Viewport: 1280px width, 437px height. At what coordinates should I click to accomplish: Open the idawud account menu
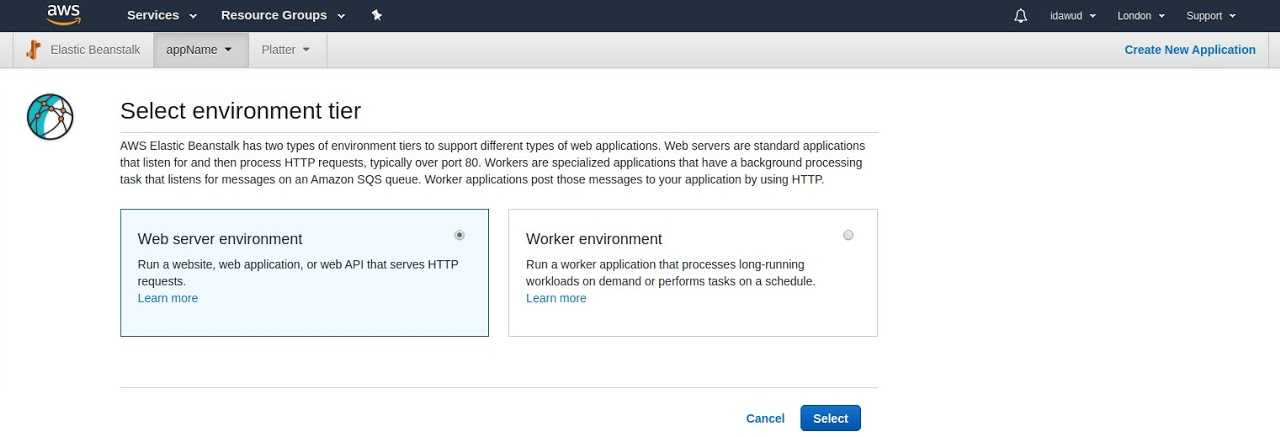(1073, 16)
